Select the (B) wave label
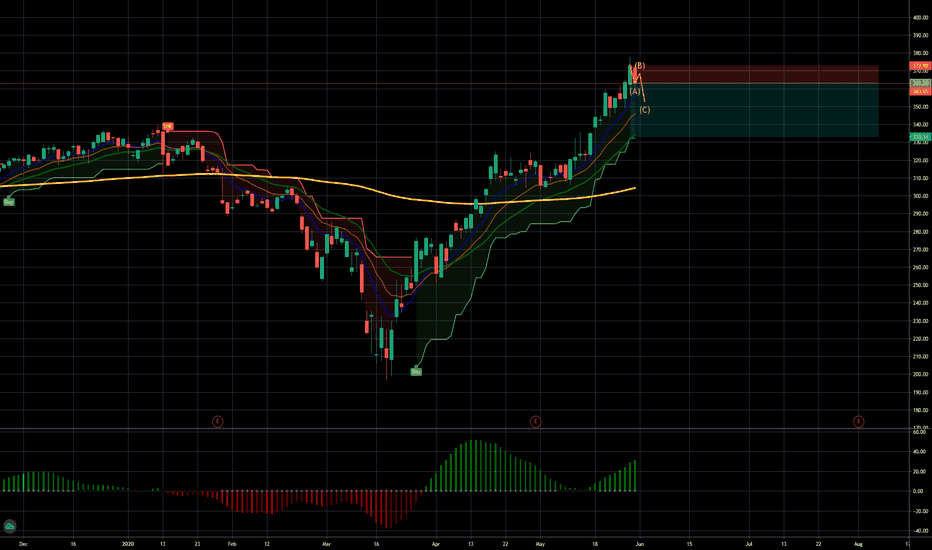 tap(640, 66)
